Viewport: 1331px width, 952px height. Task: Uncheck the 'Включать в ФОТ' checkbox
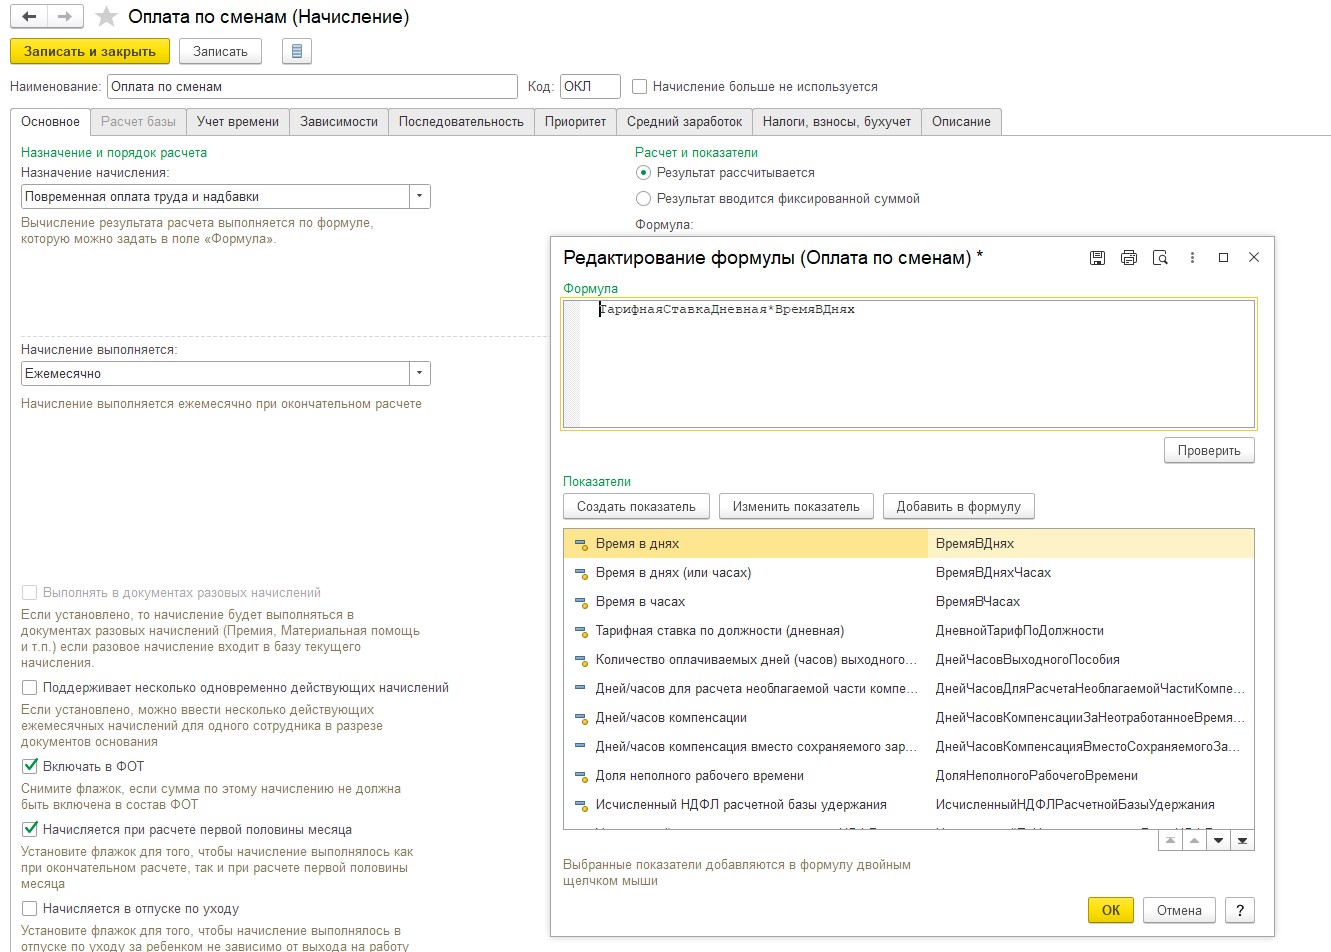(x=30, y=767)
